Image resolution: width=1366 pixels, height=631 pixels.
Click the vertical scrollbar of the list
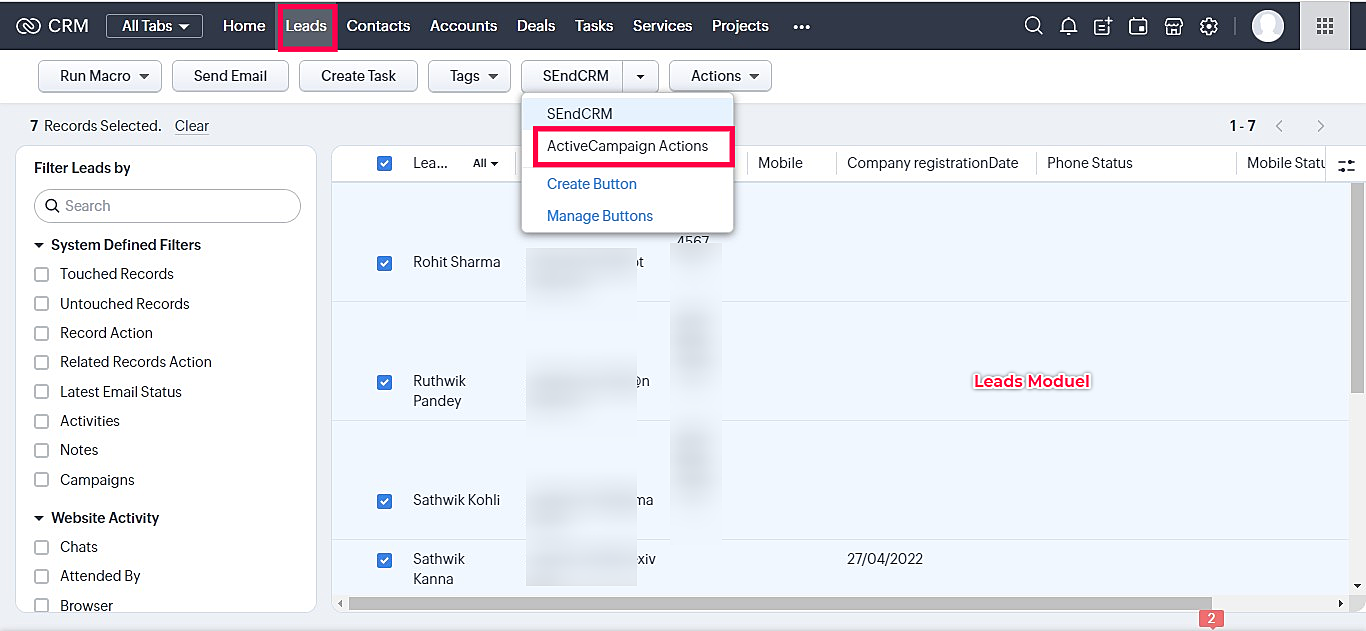[x=1357, y=290]
